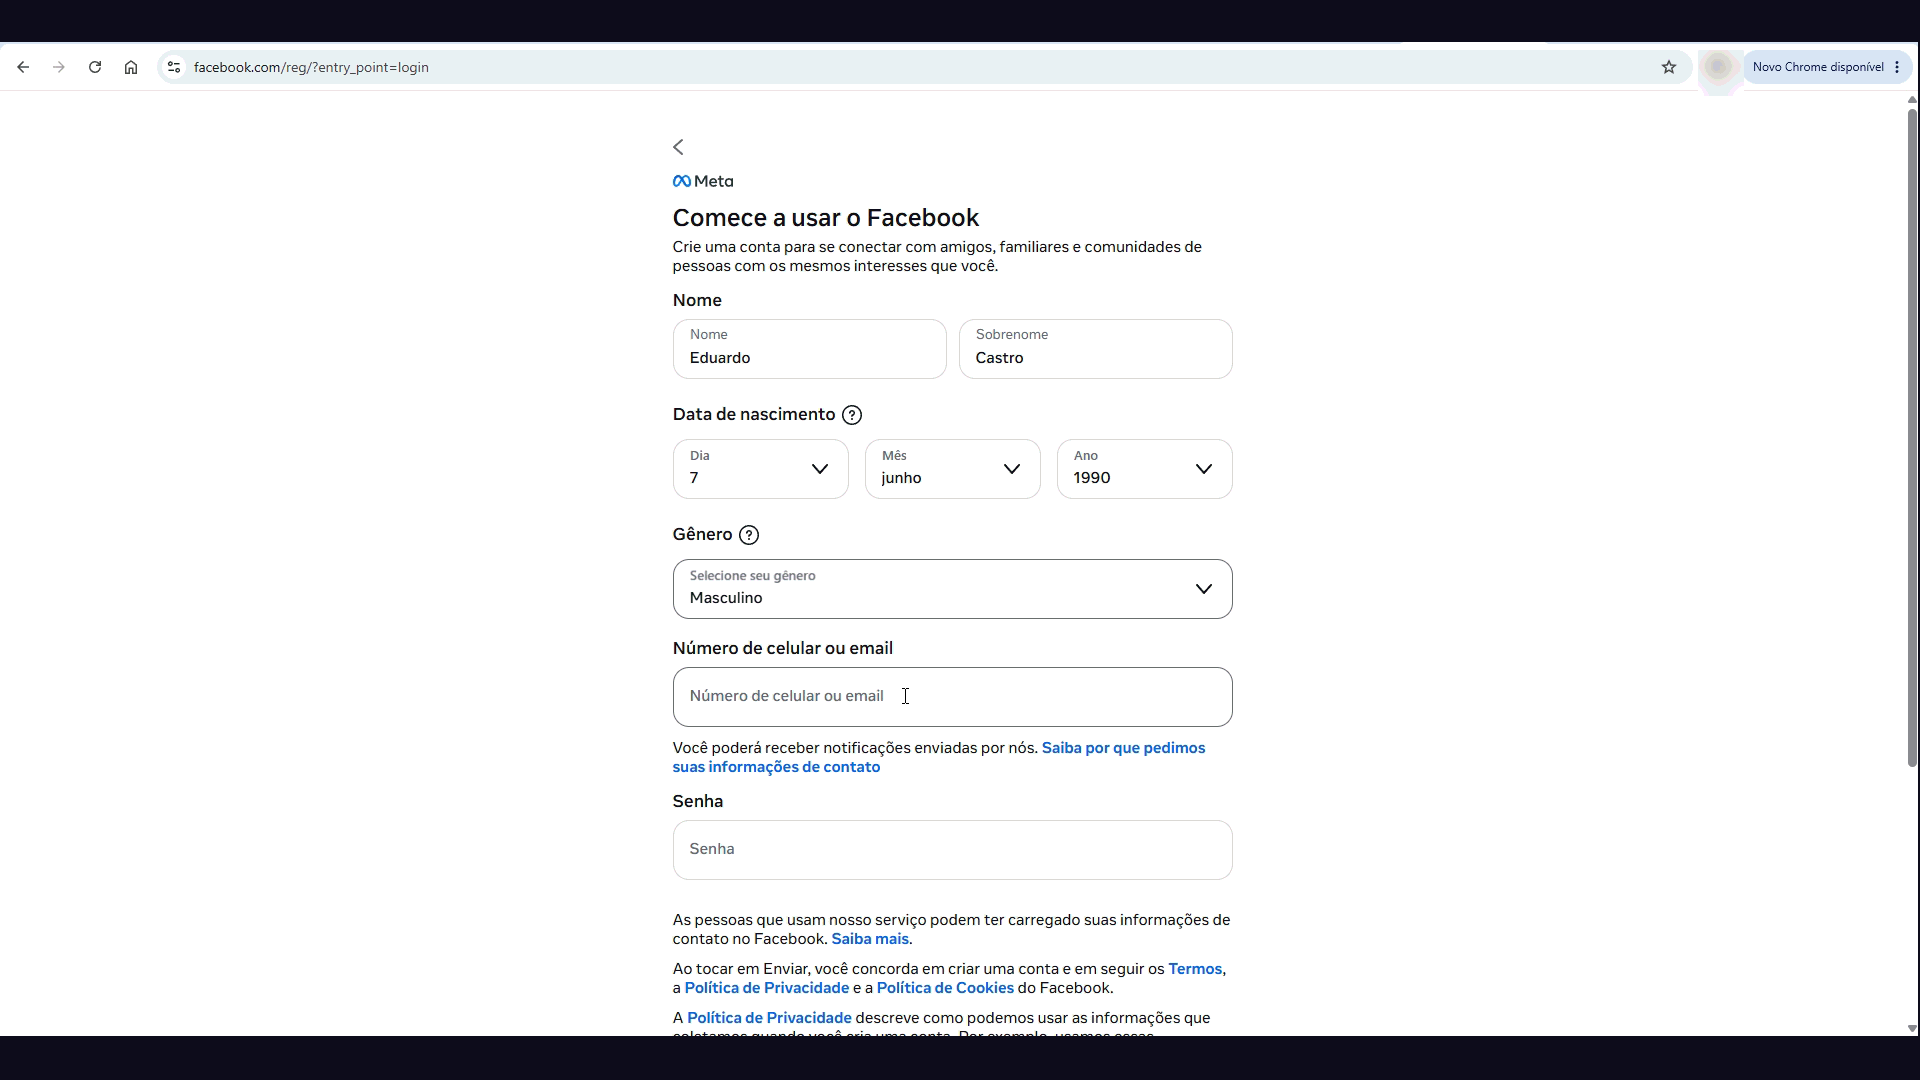
Task: Click the Senha password field
Action: pos(953,850)
